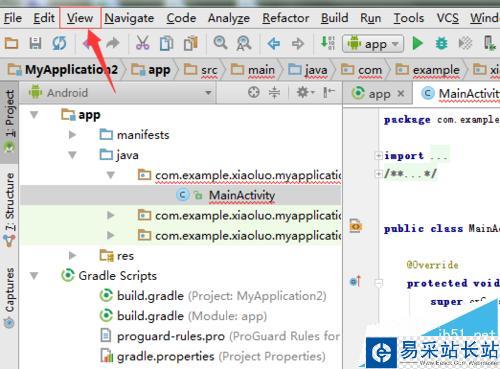Select the example breadcrumb

(428, 70)
